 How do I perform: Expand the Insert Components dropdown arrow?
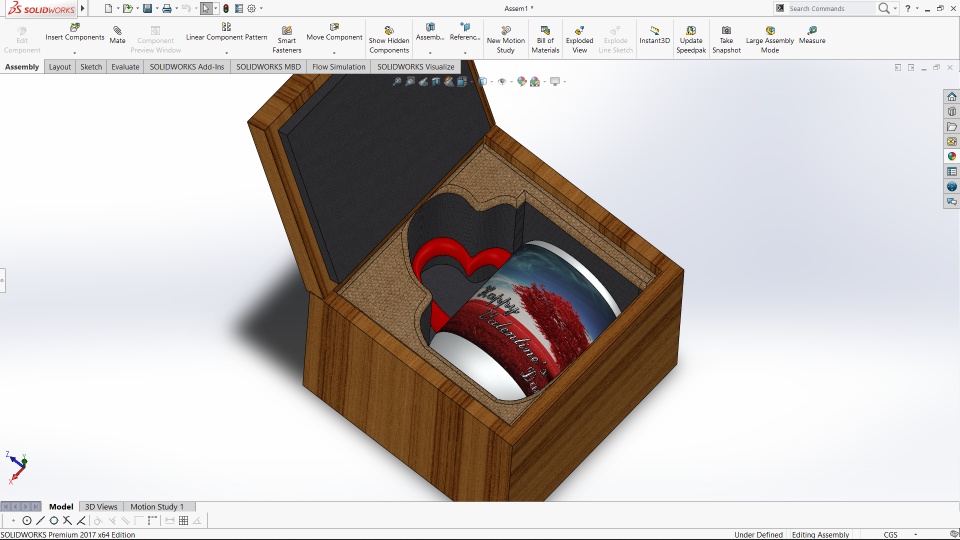click(75, 52)
